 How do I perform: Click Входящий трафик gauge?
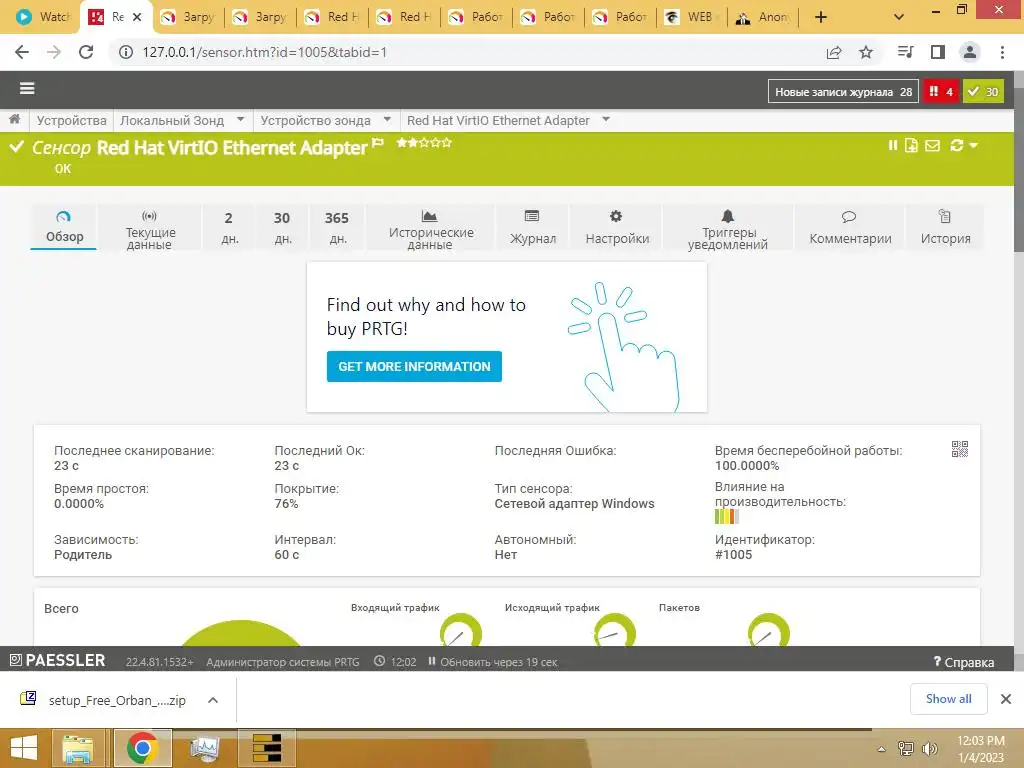coord(460,631)
